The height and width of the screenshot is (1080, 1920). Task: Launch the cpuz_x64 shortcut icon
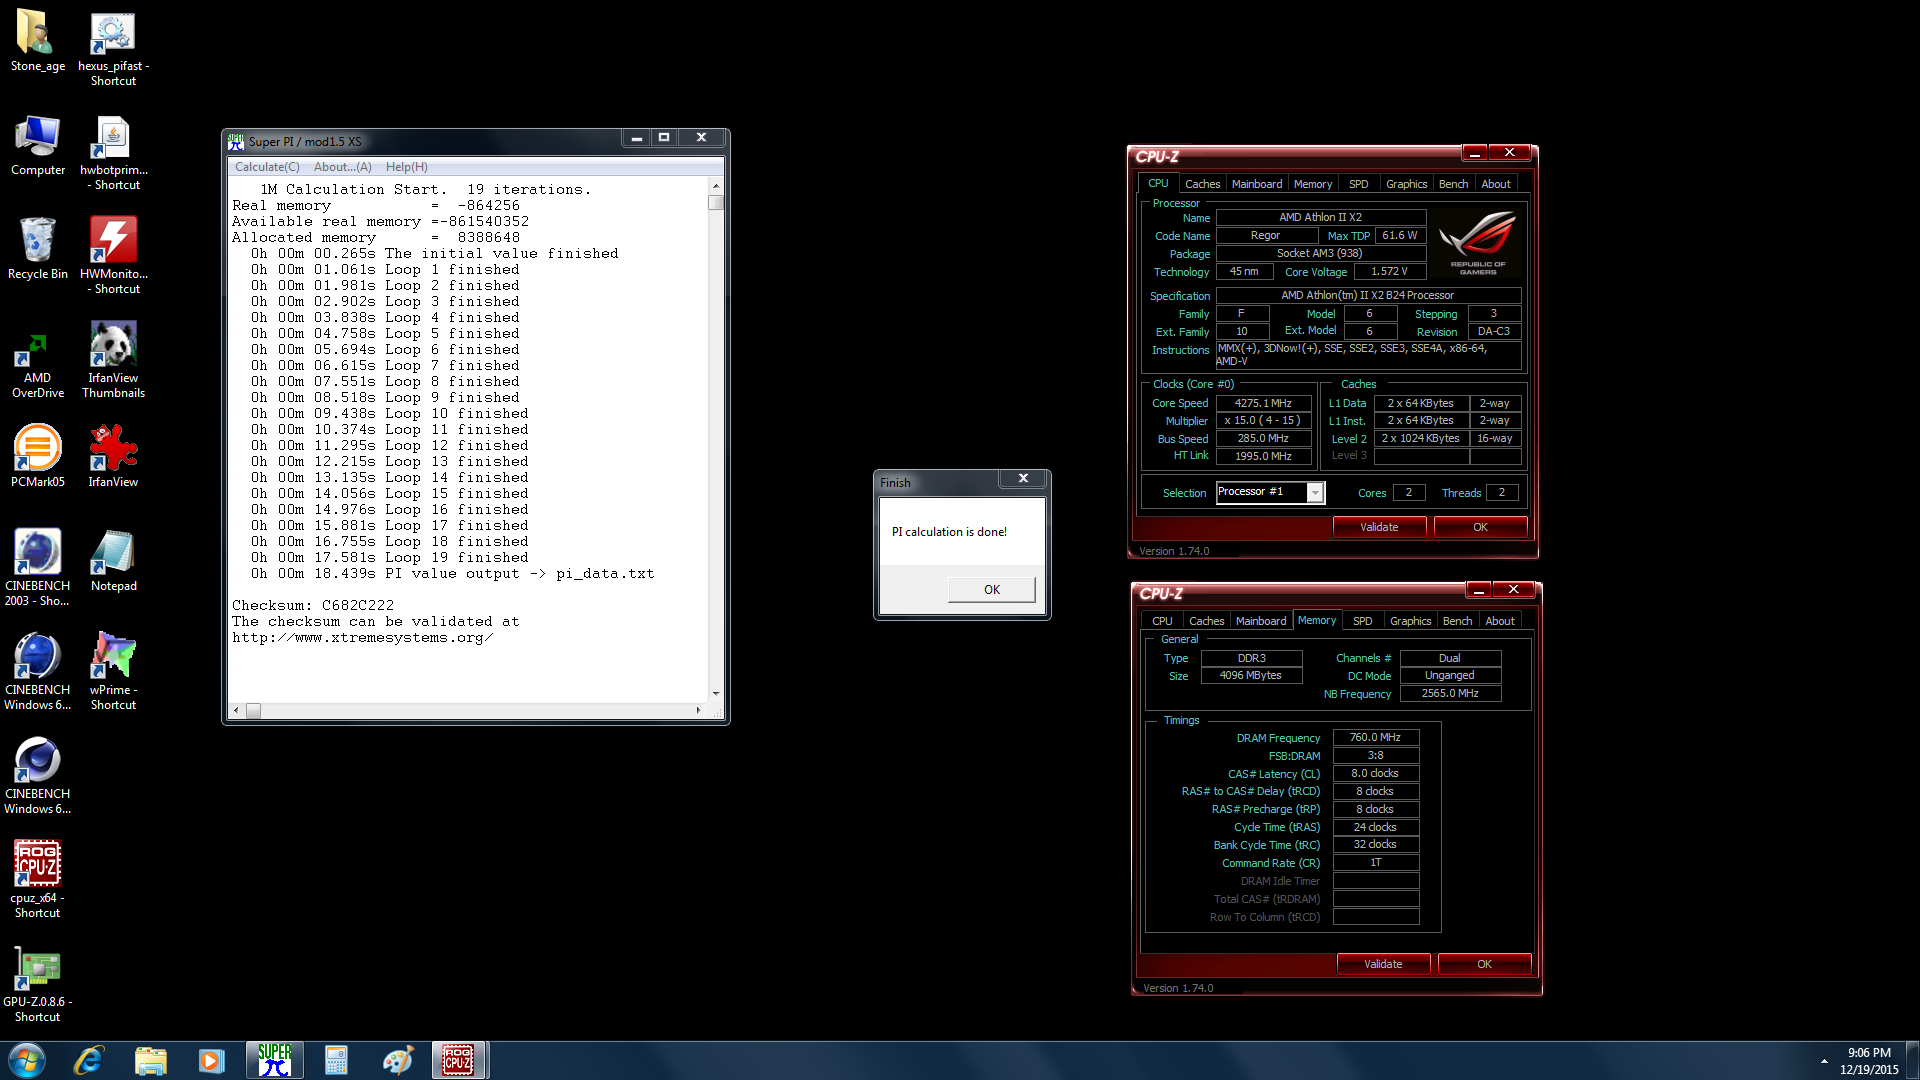point(37,880)
